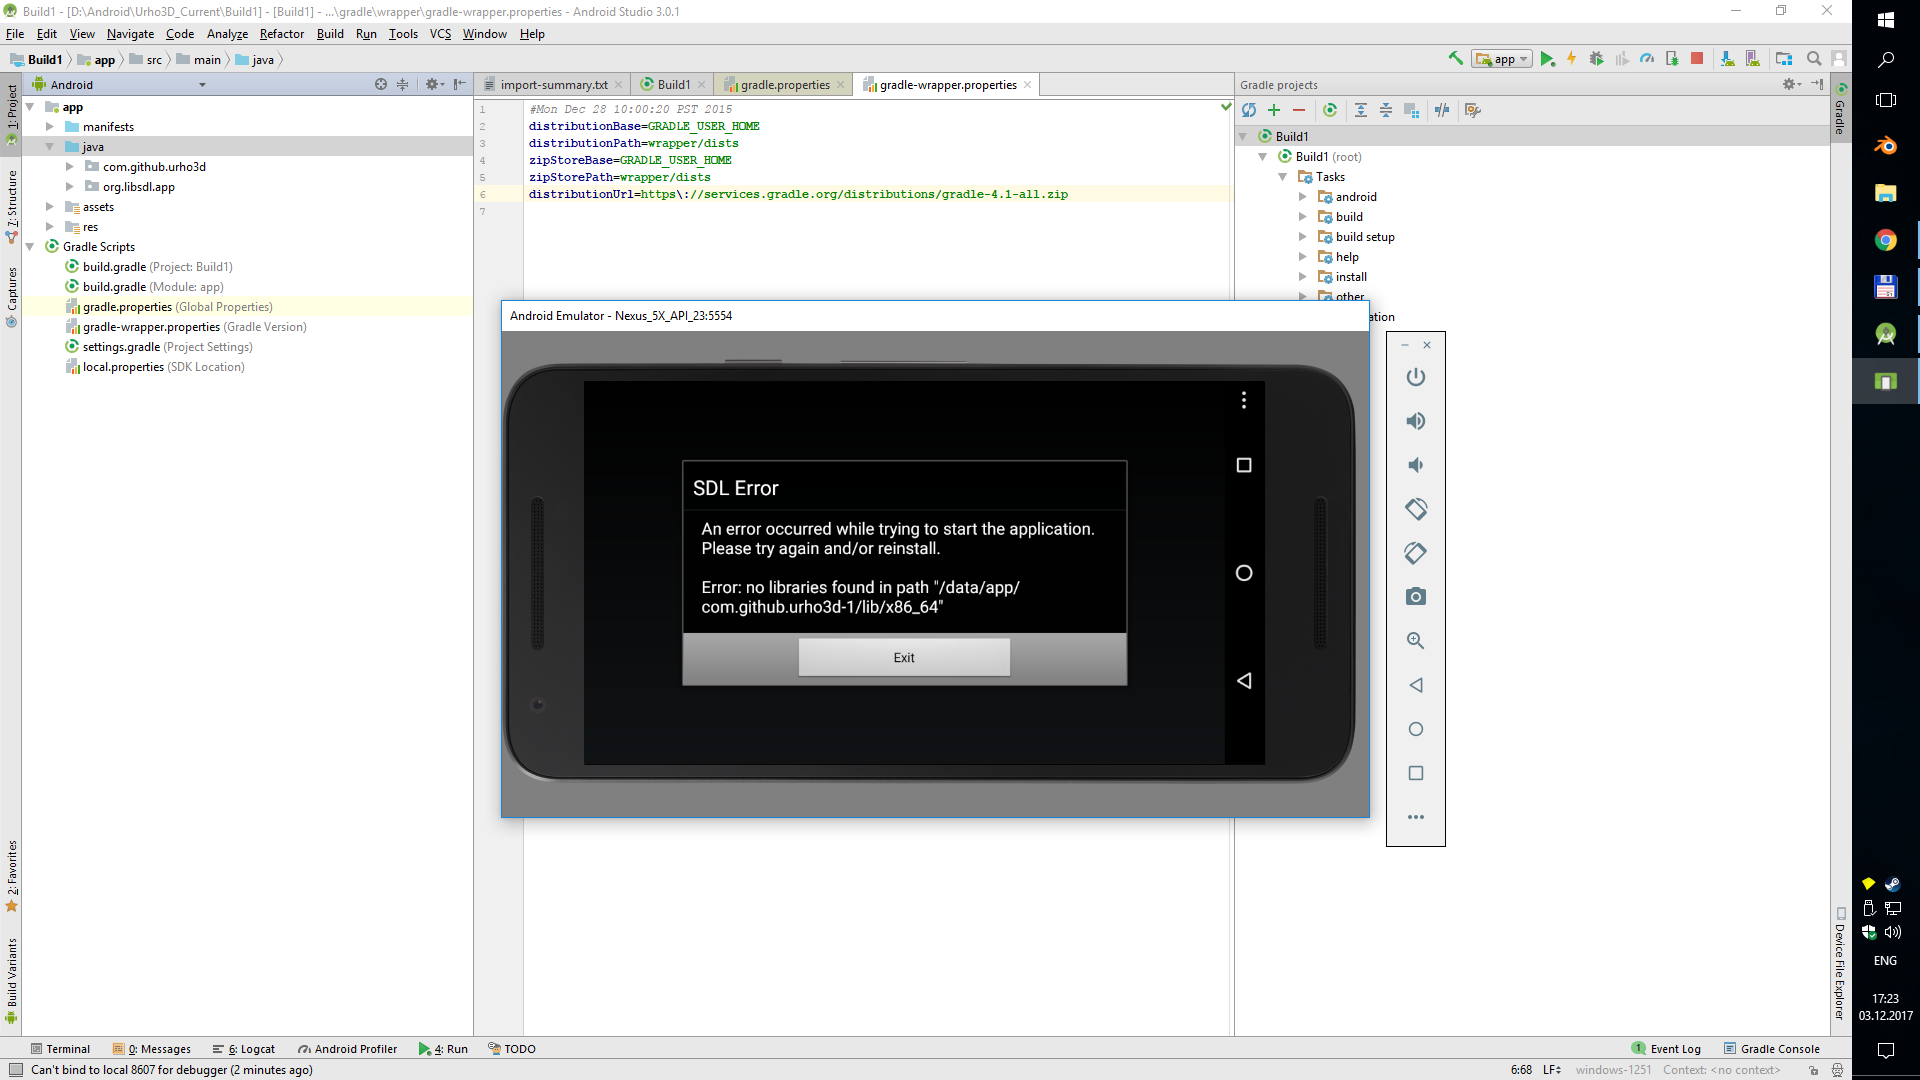The height and width of the screenshot is (1080, 1920).
Task: Open the Terminal tool window
Action: pos(60,1049)
